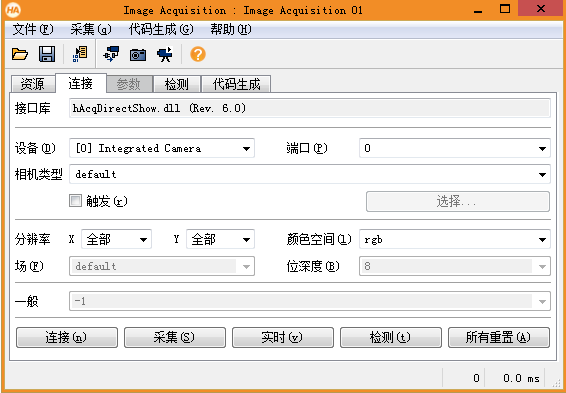Click the connect camera toolbar icon
The height and width of the screenshot is (393, 566).
111,54
